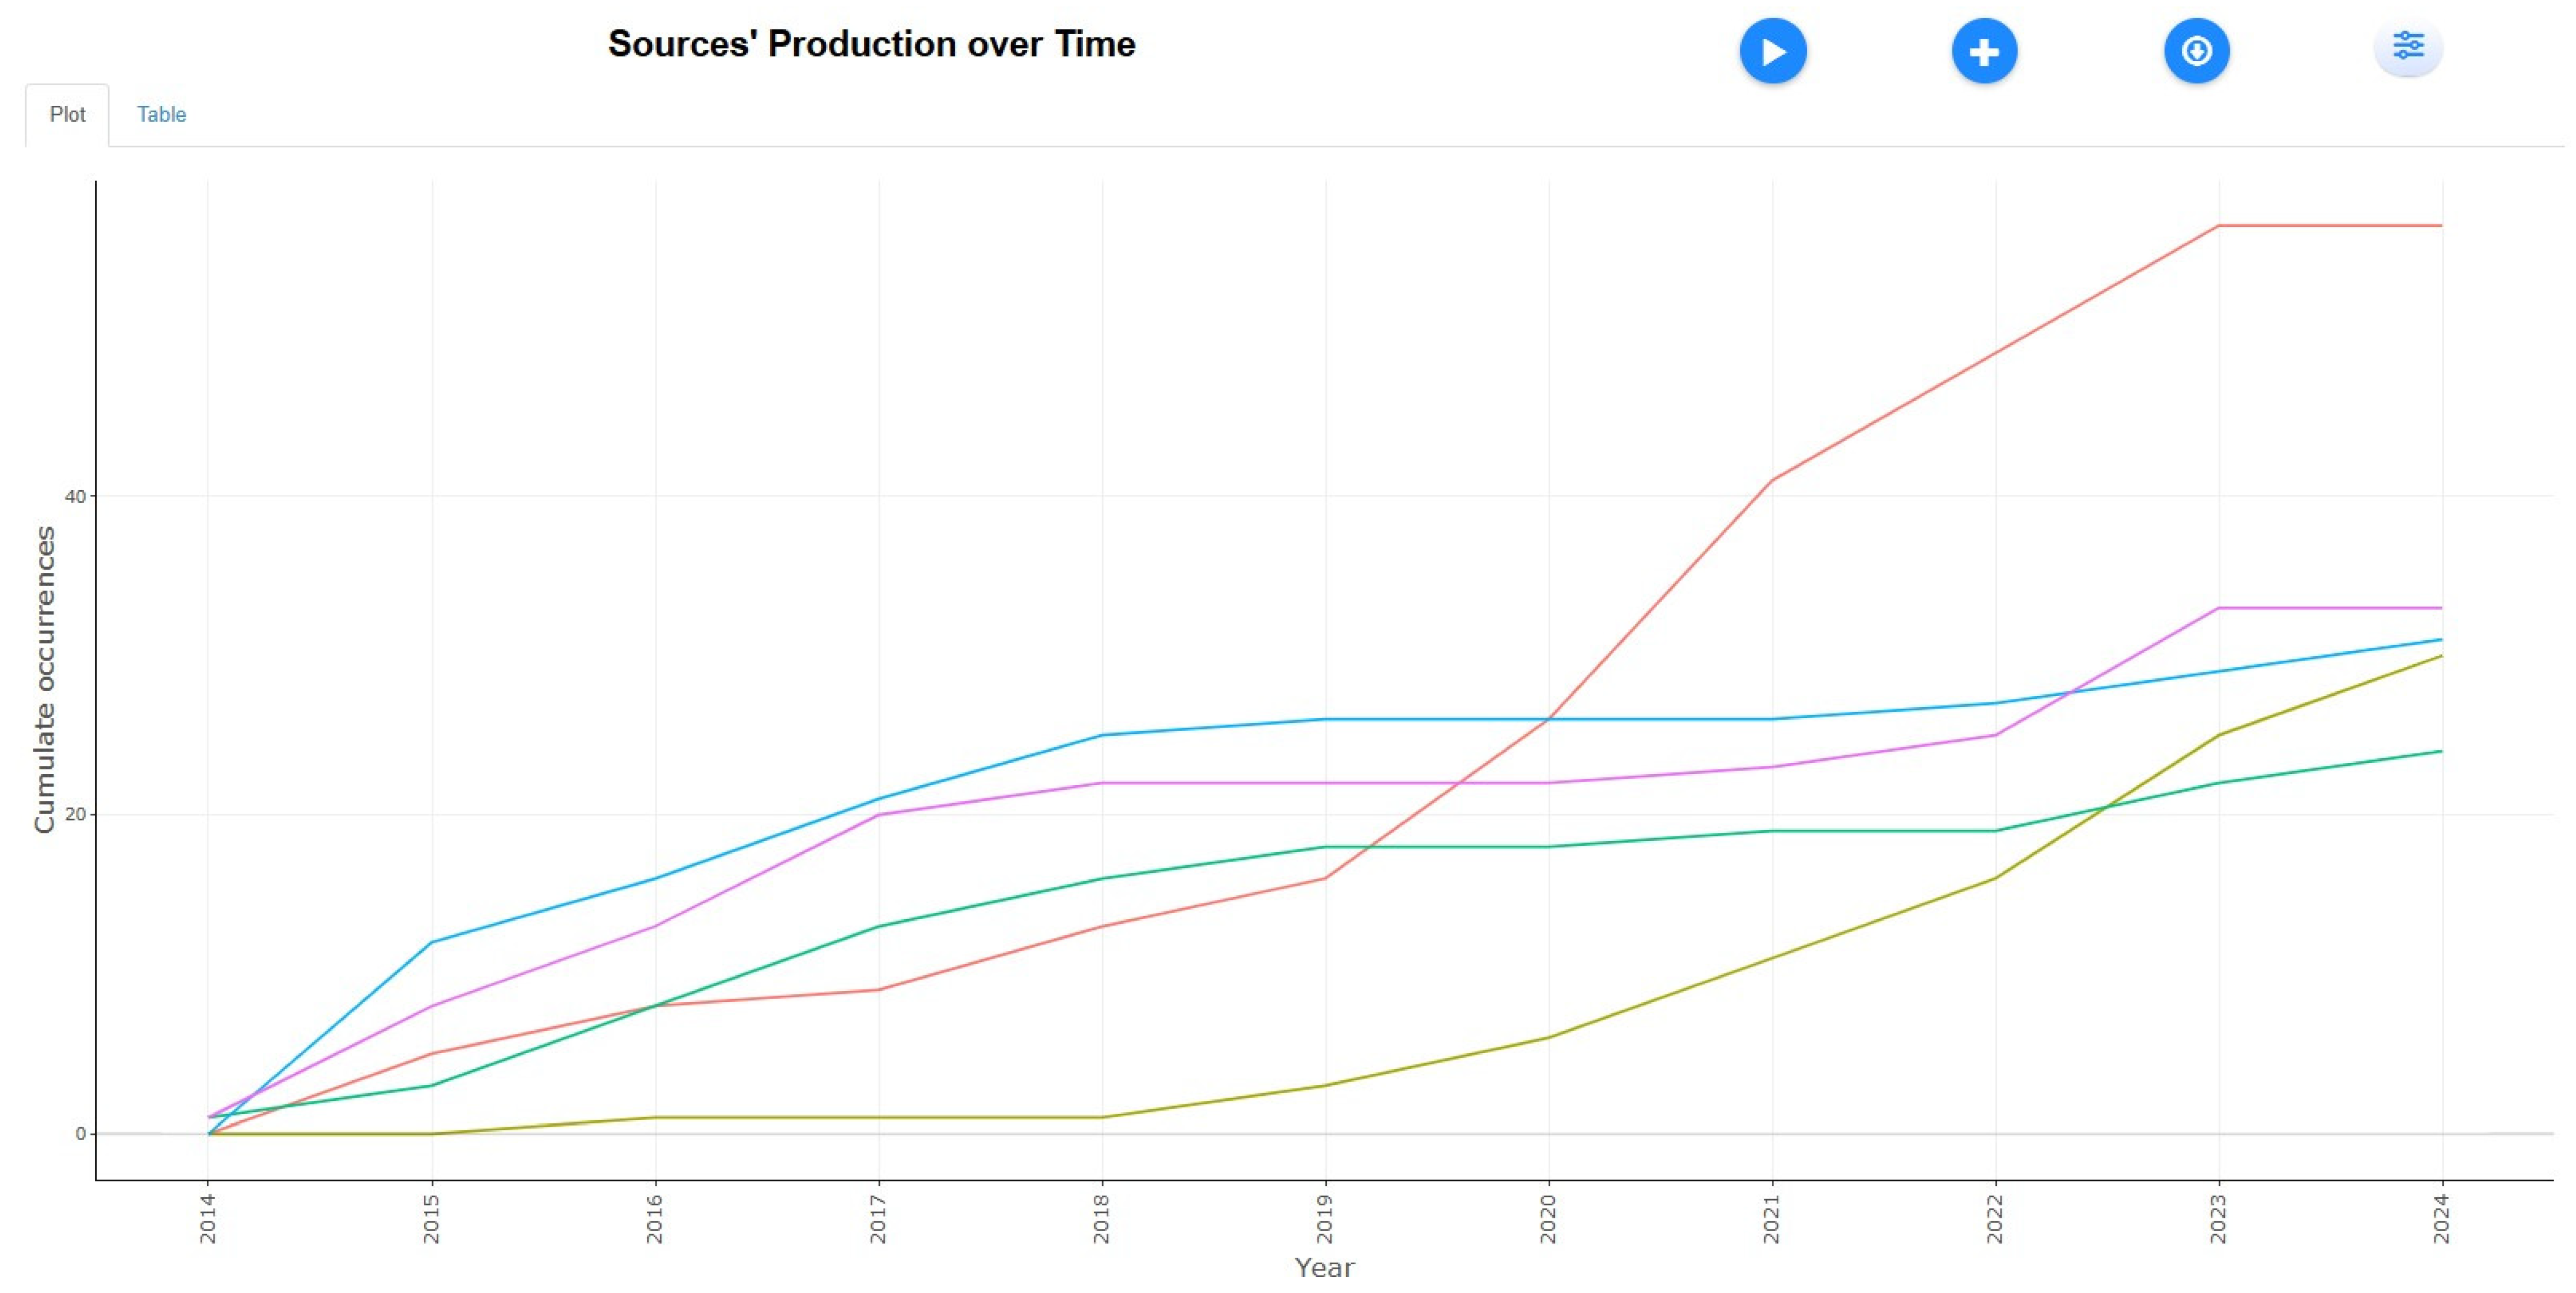Click olive line's data point at 2022
The height and width of the screenshot is (1293, 2576).
point(1995,878)
